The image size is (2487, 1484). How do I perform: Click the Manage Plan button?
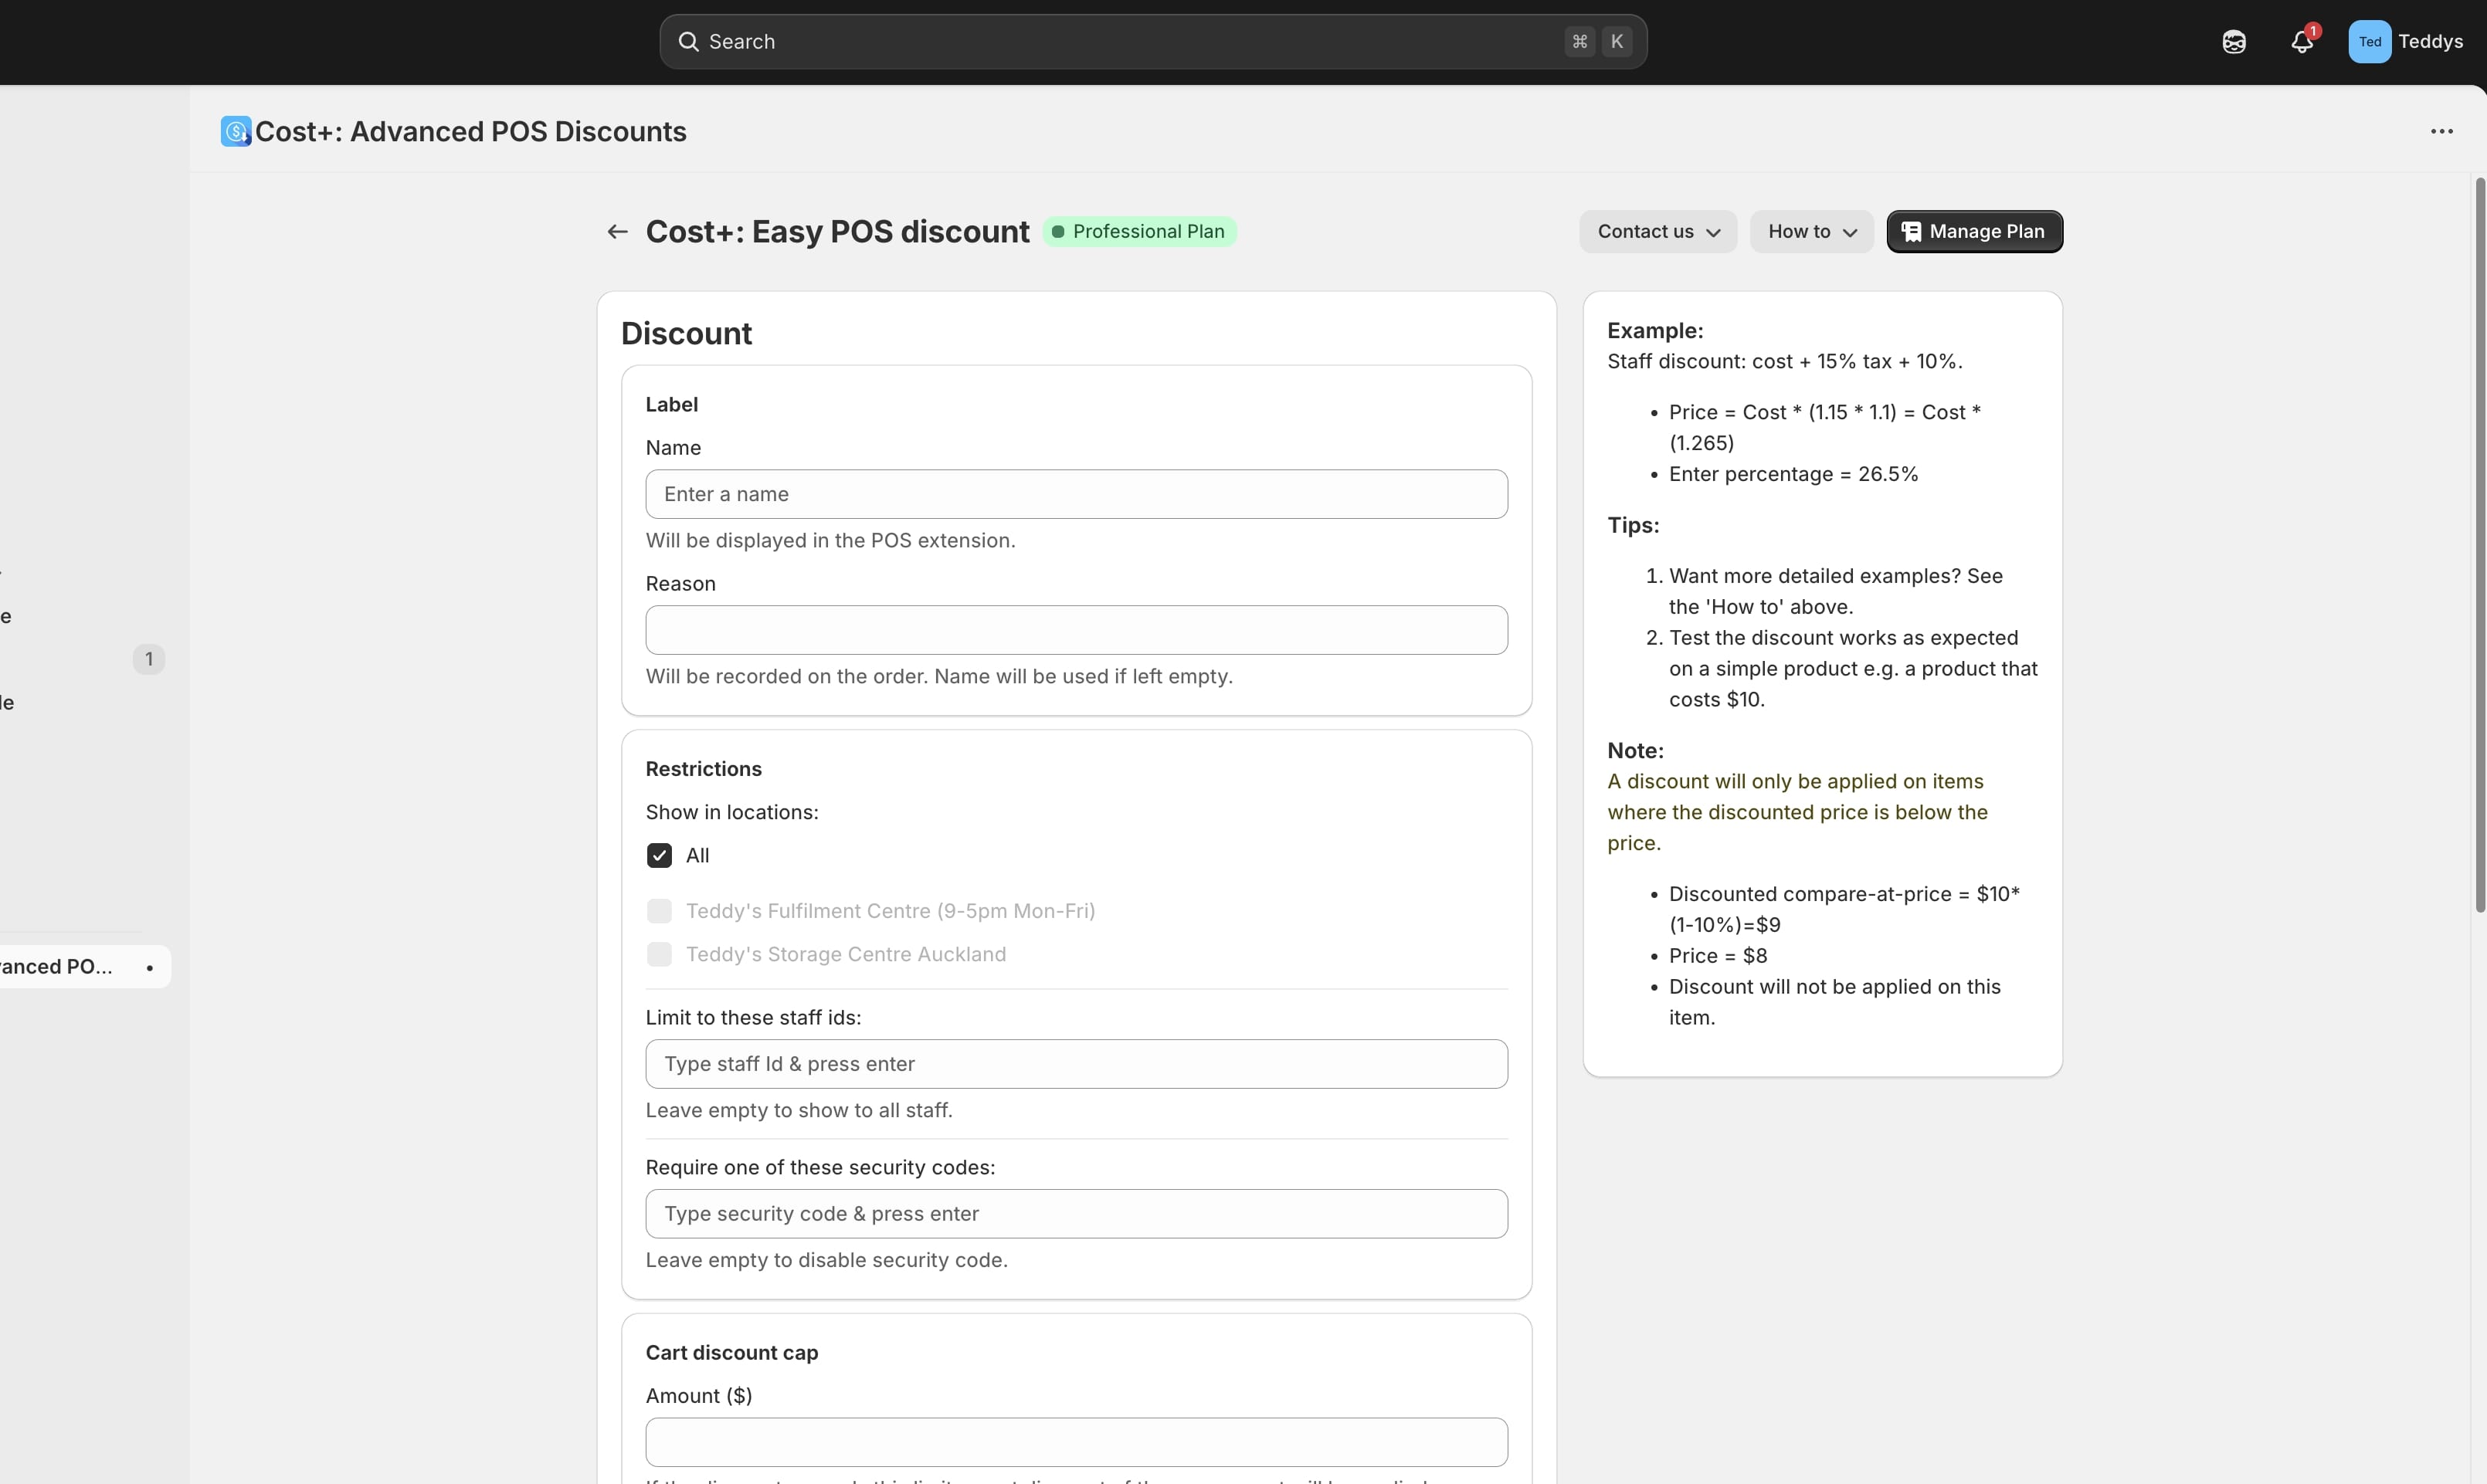pos(1973,232)
